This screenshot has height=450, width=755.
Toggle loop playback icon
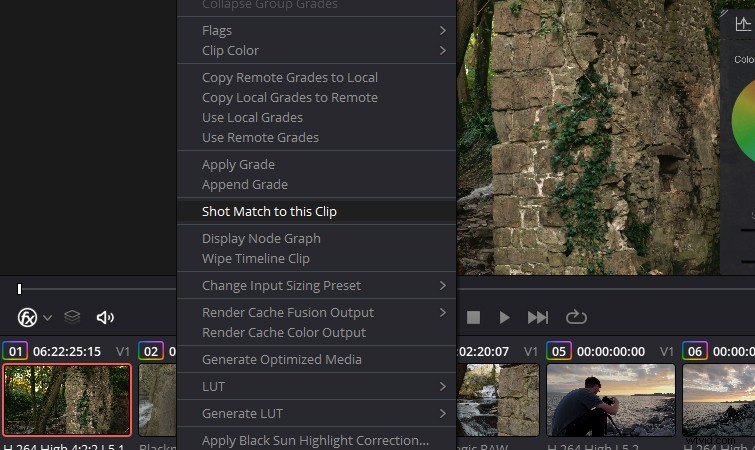point(576,317)
